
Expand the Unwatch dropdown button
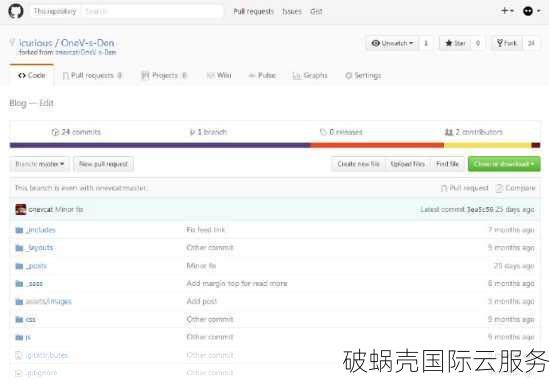[392, 43]
